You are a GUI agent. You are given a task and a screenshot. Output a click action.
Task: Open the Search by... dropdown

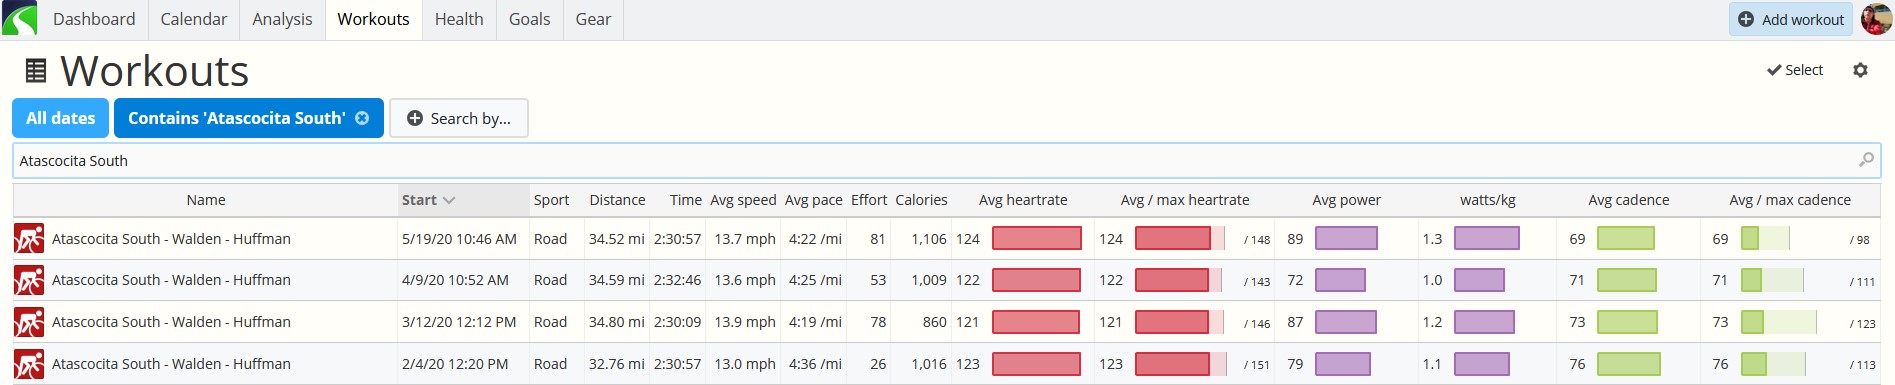tap(459, 118)
